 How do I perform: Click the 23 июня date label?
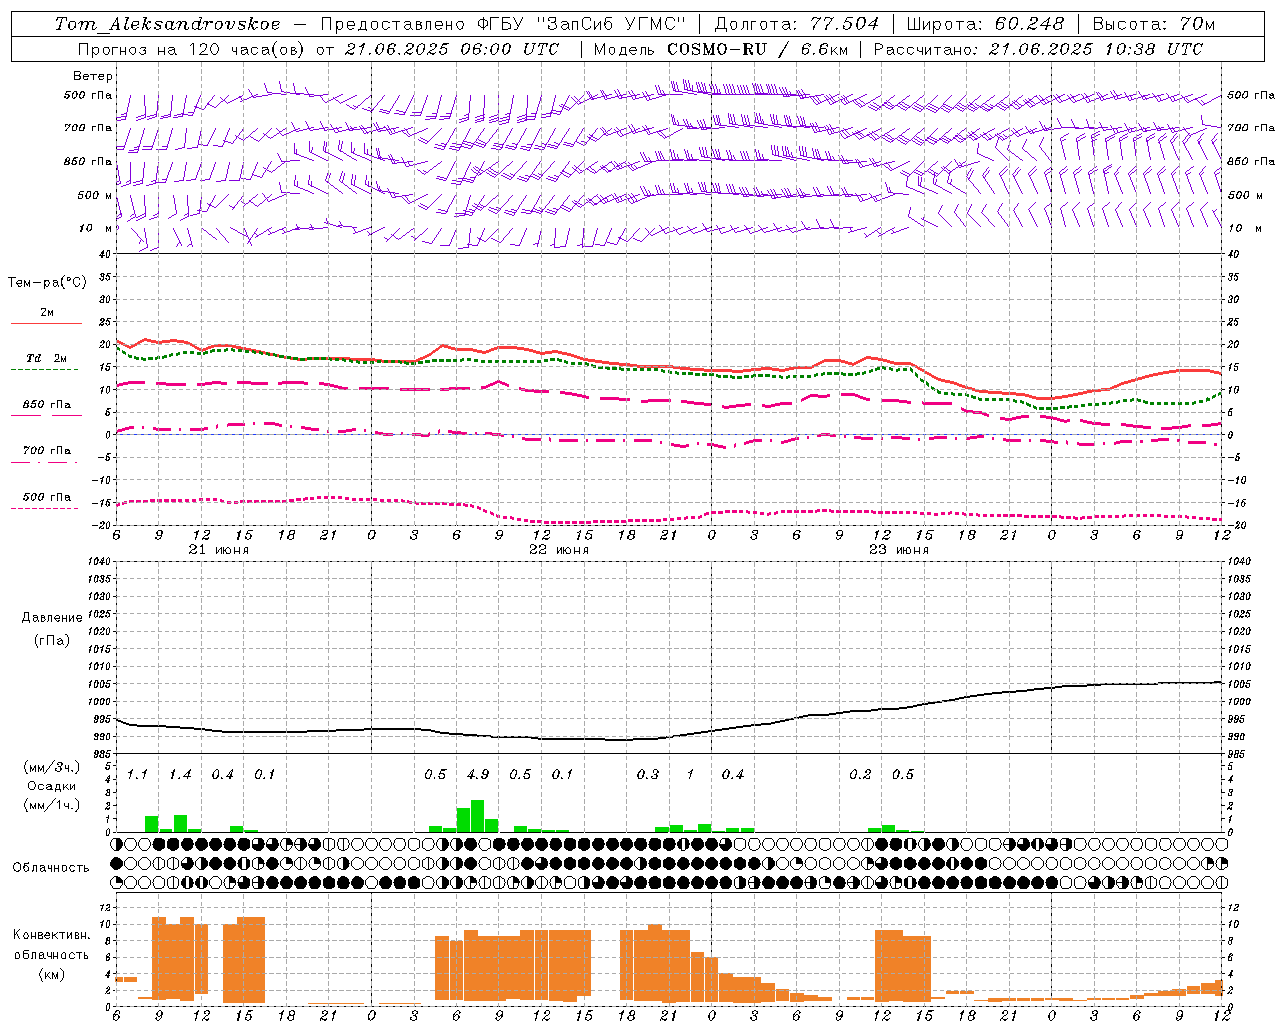click(899, 550)
